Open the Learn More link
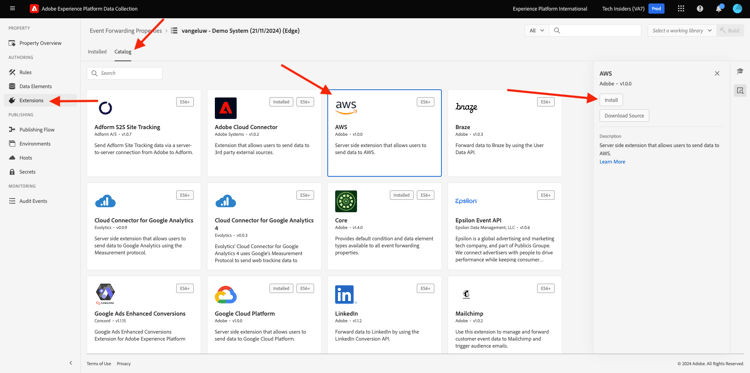 [612, 162]
